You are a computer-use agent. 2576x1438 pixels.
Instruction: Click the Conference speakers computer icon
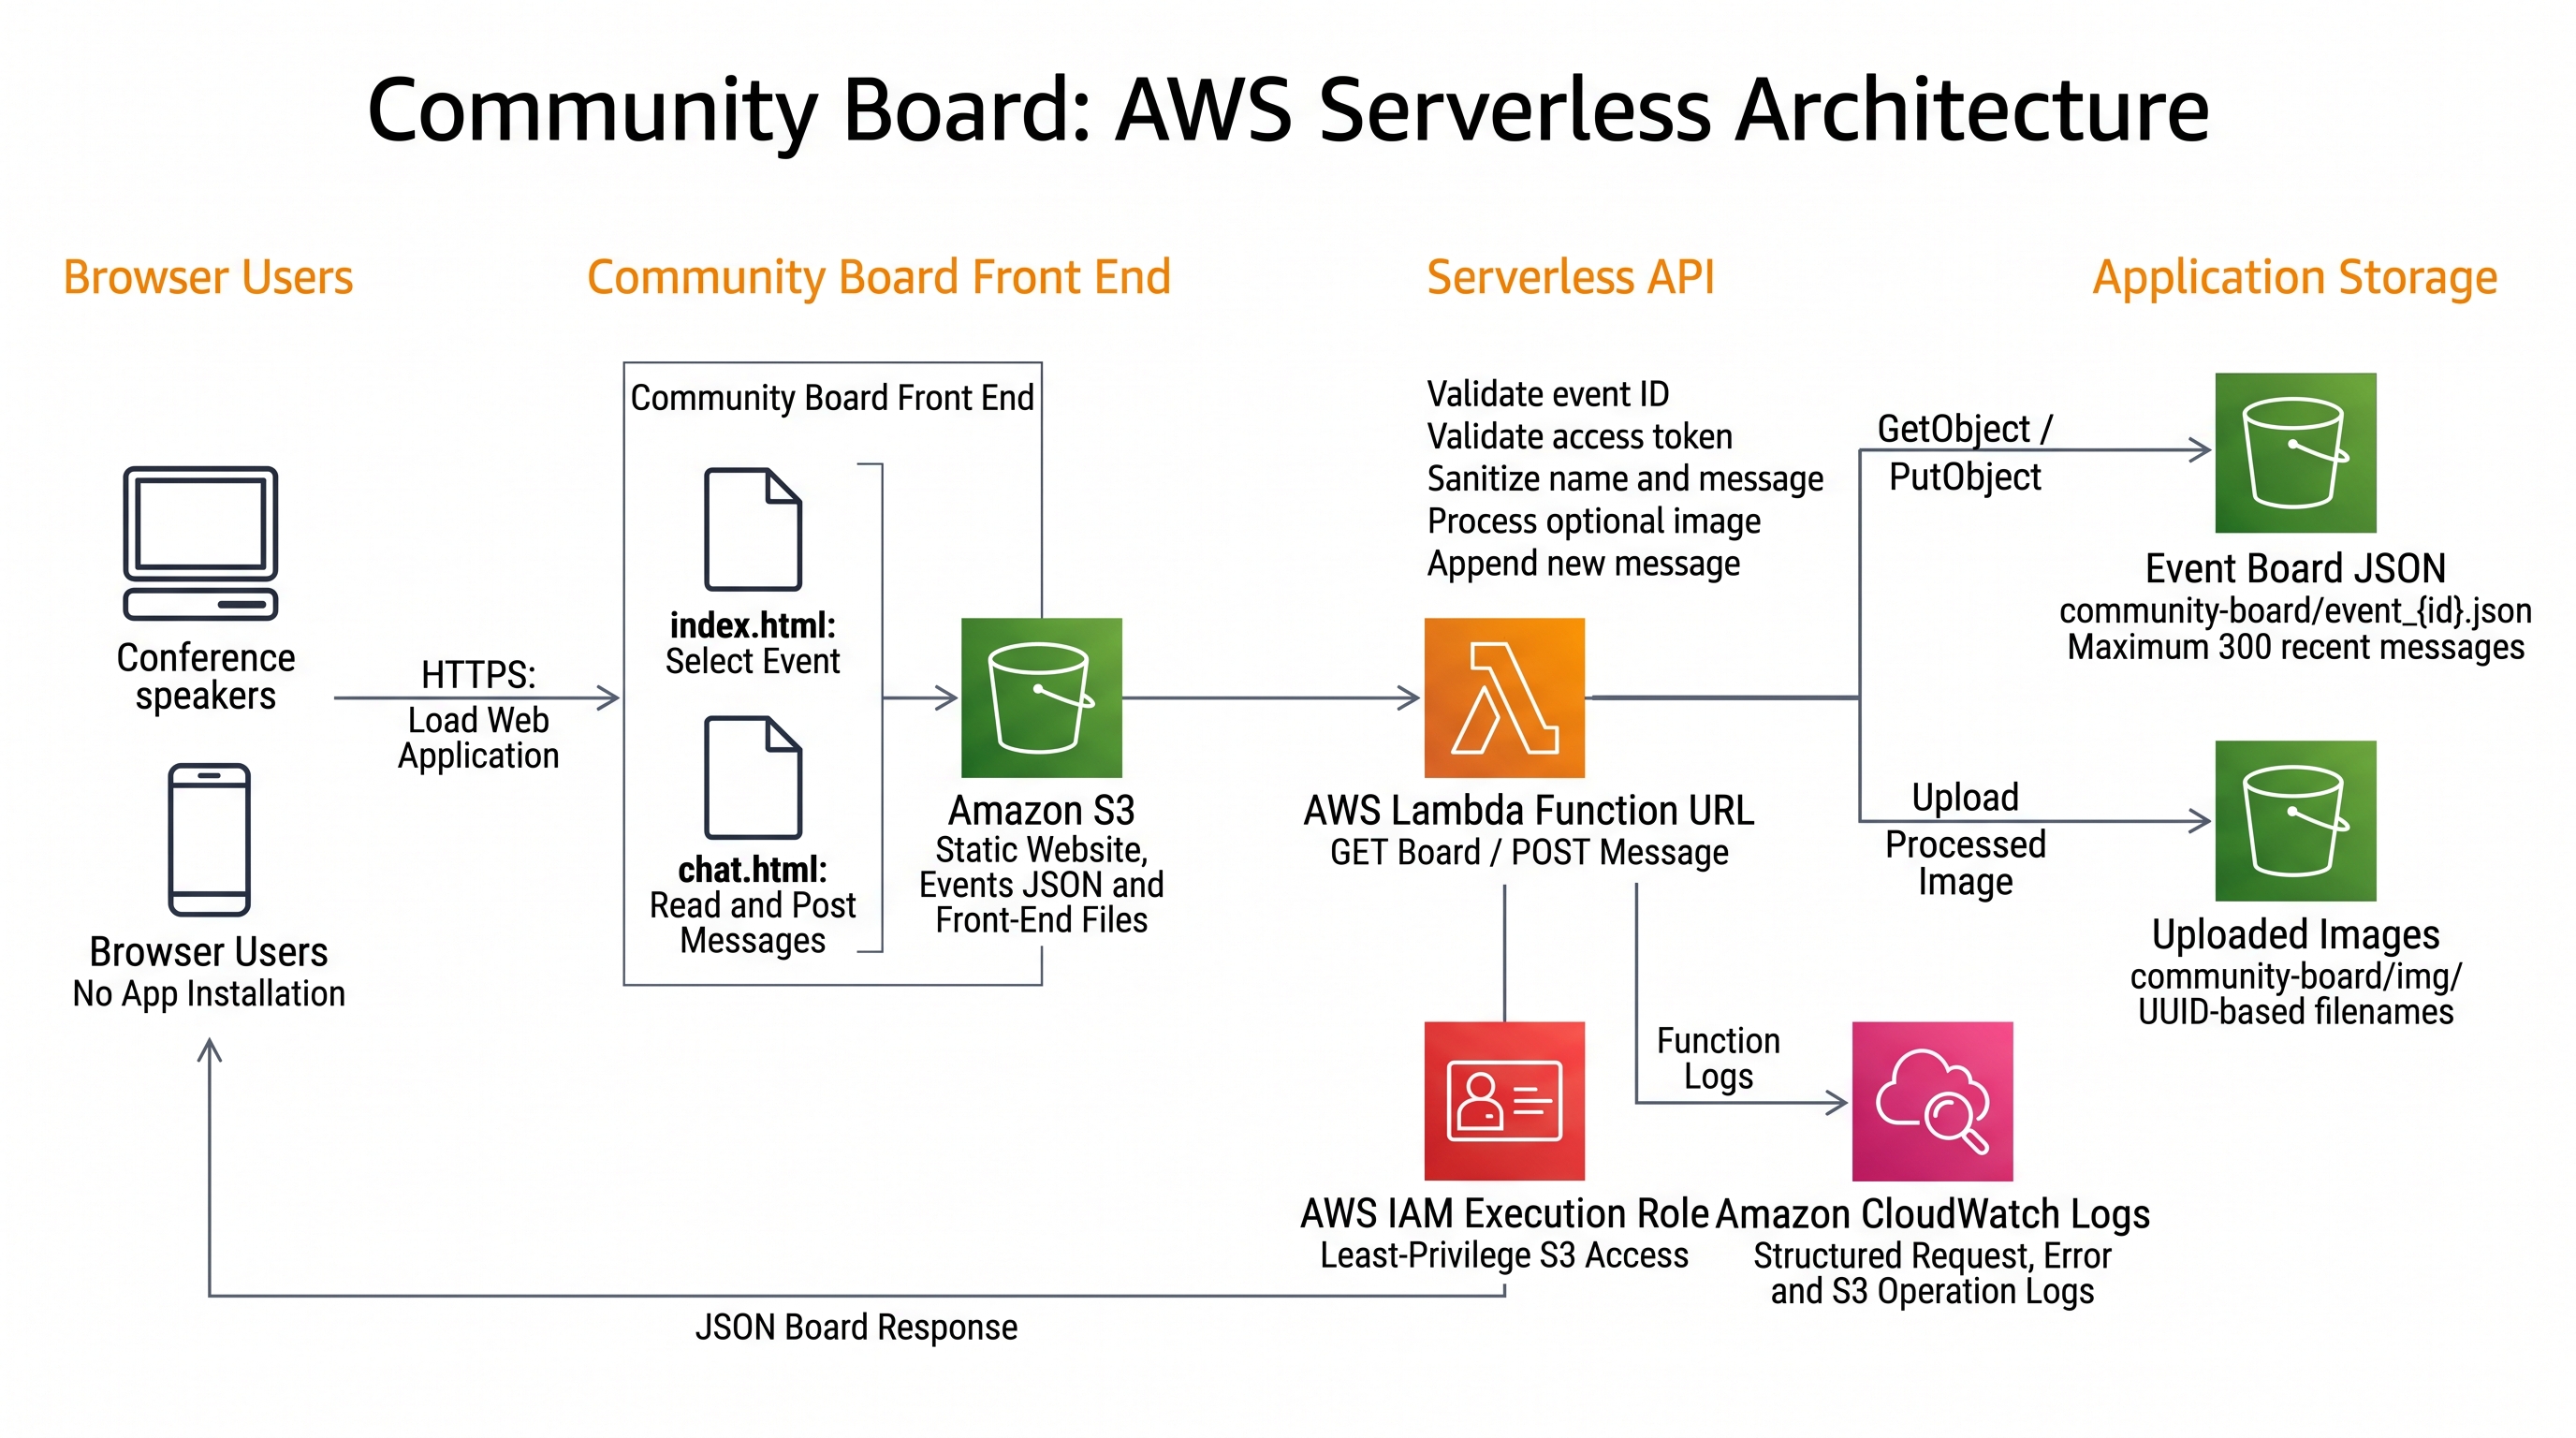pyautogui.click(x=200, y=543)
